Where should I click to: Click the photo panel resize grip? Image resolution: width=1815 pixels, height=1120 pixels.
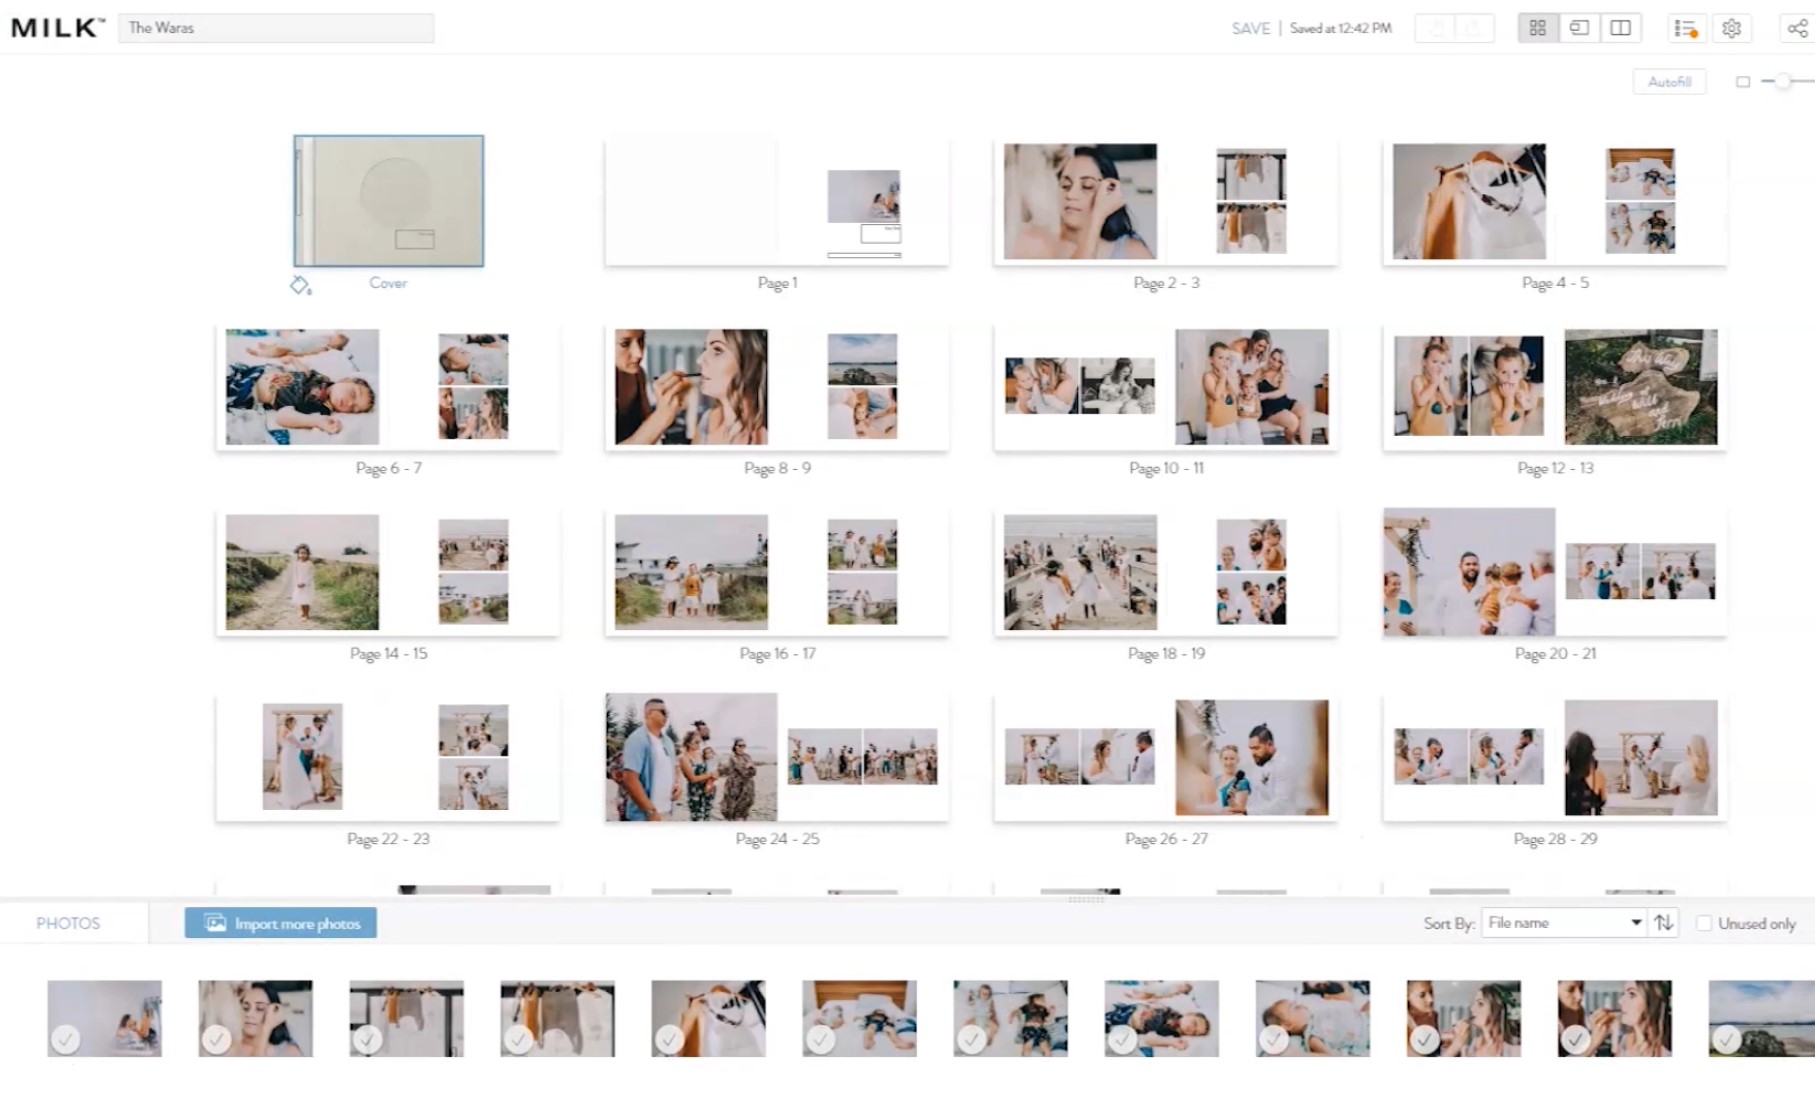tap(1086, 900)
